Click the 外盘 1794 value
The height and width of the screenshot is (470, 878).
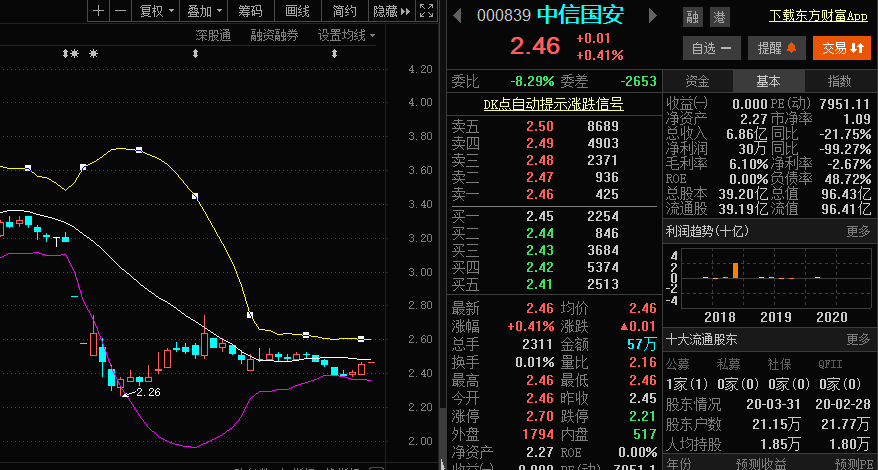click(x=538, y=434)
